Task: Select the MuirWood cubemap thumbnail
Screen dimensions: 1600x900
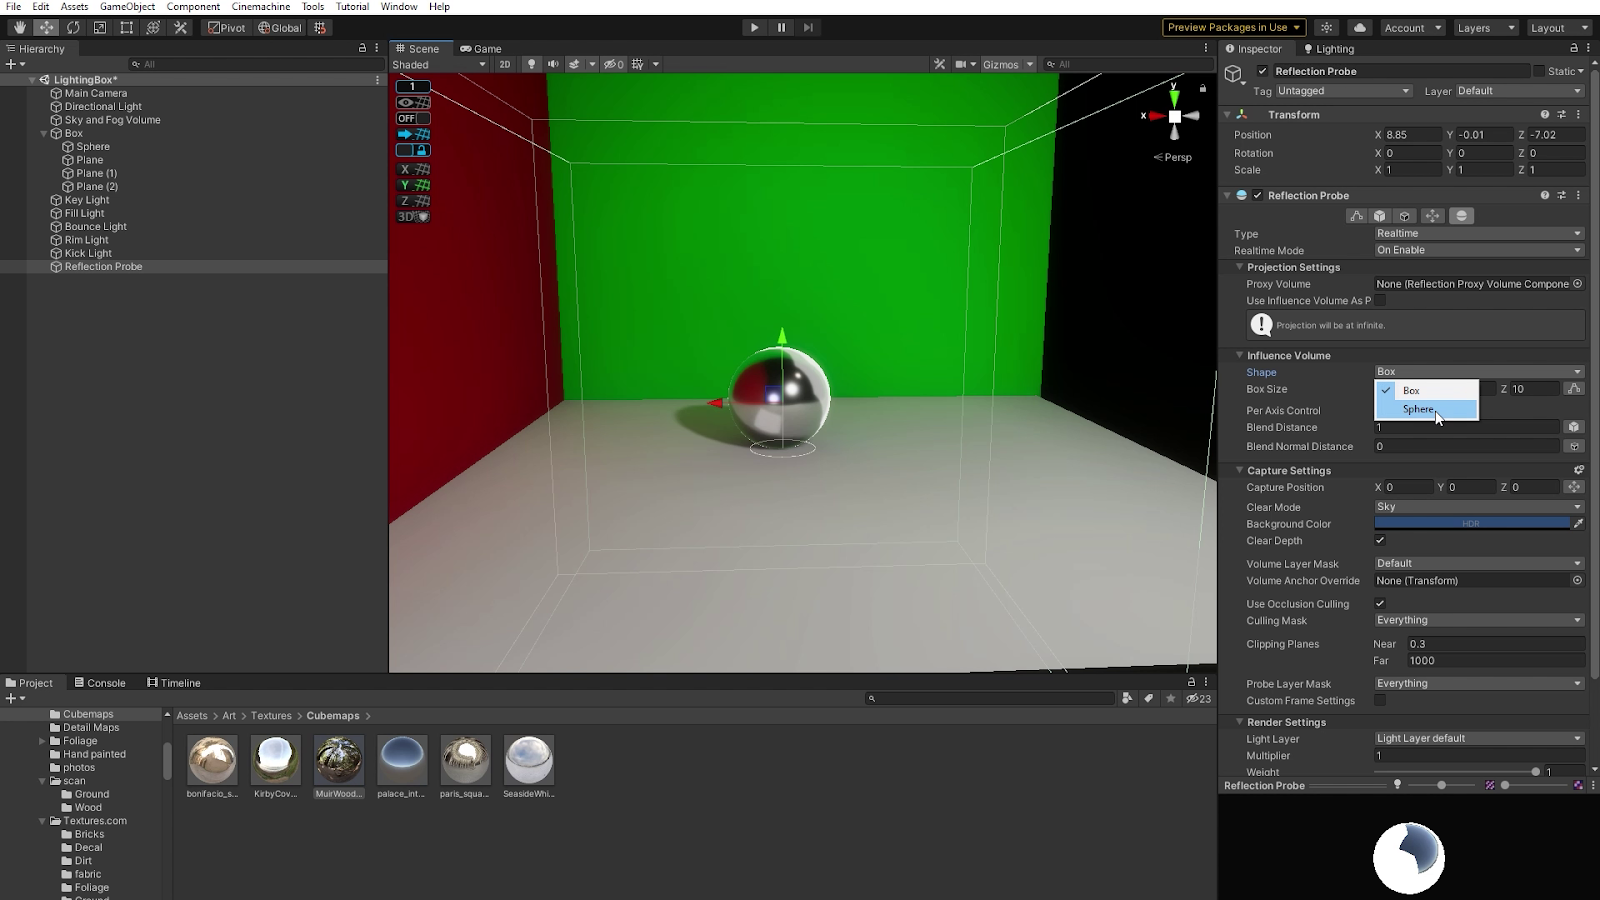Action: pos(338,758)
